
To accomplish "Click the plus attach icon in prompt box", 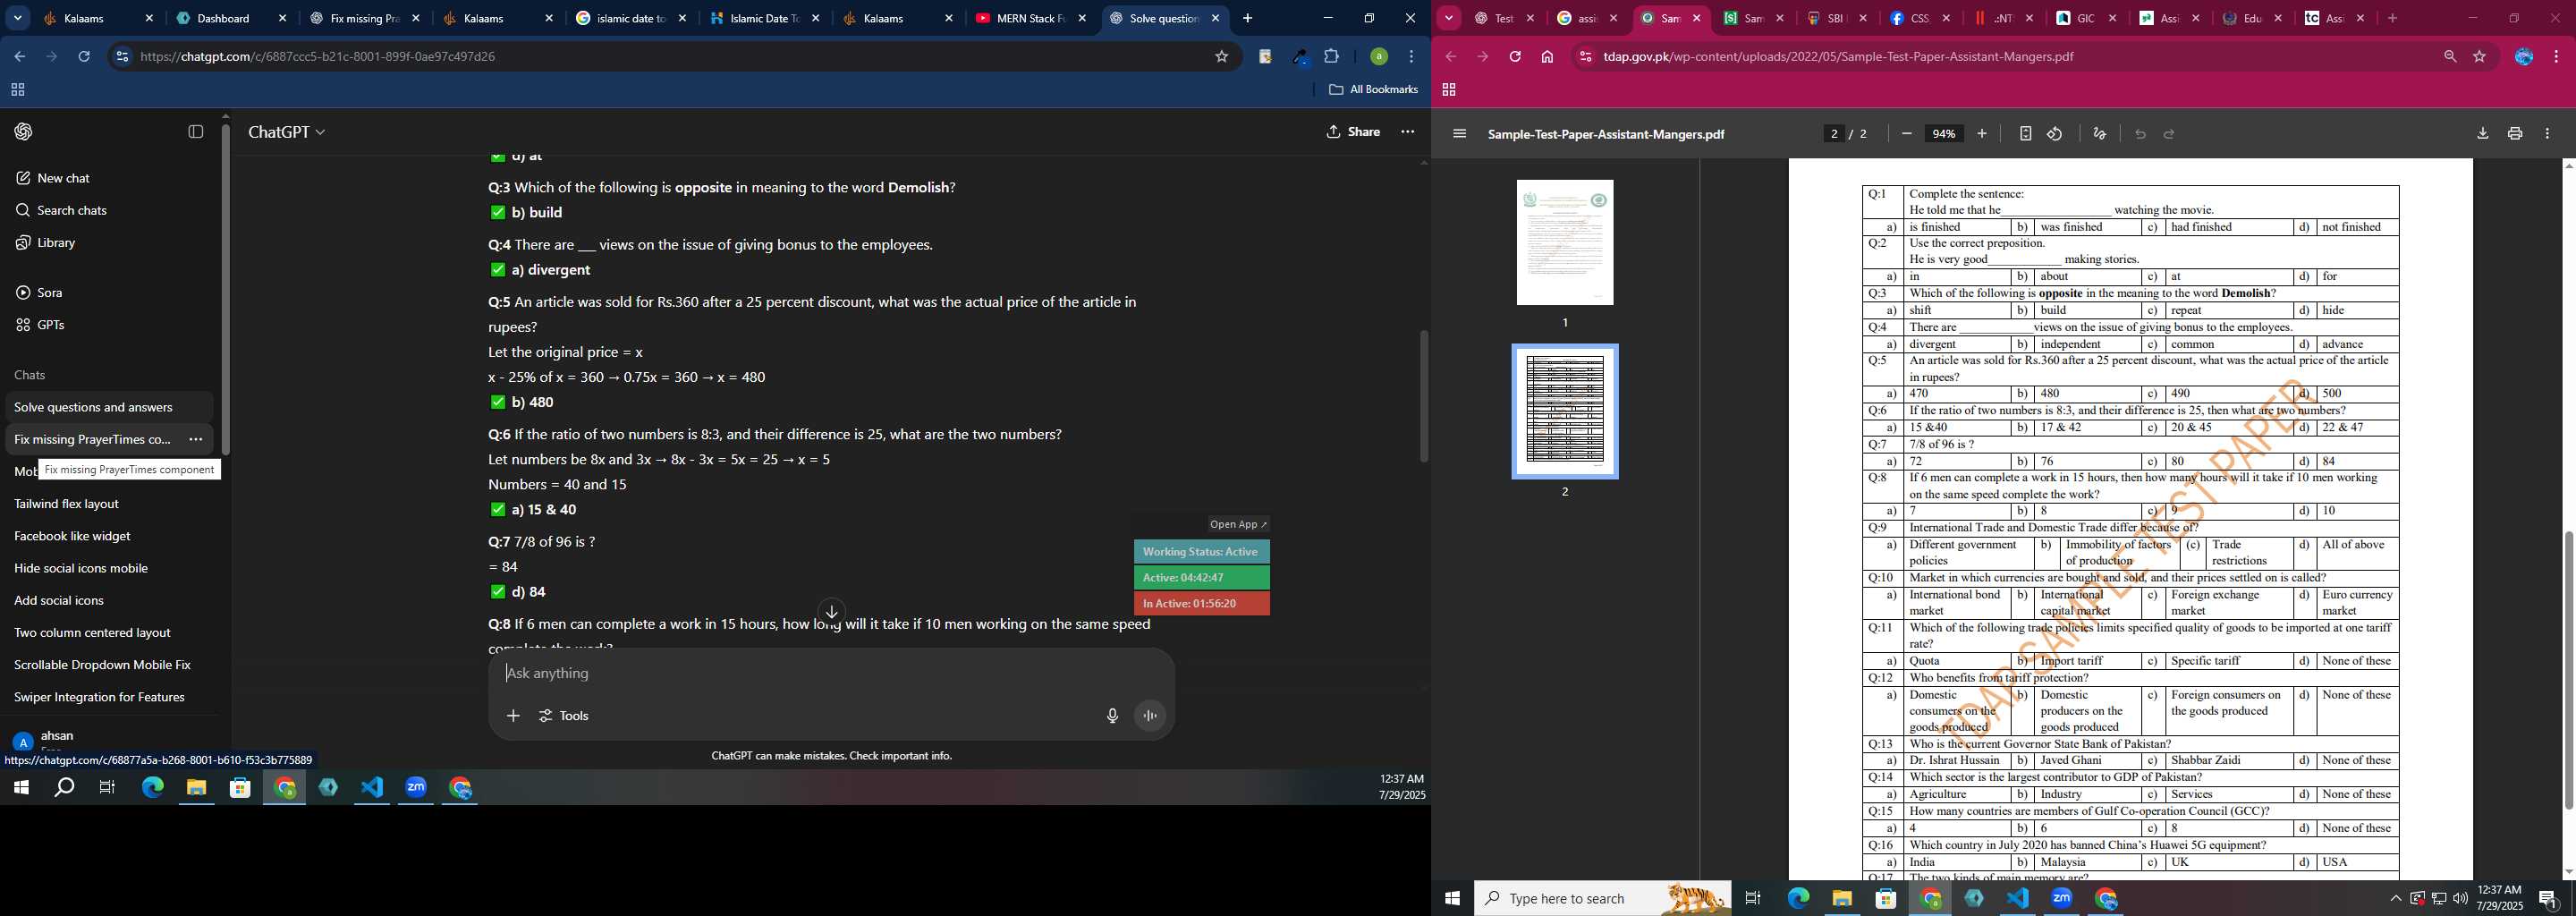I will (513, 716).
